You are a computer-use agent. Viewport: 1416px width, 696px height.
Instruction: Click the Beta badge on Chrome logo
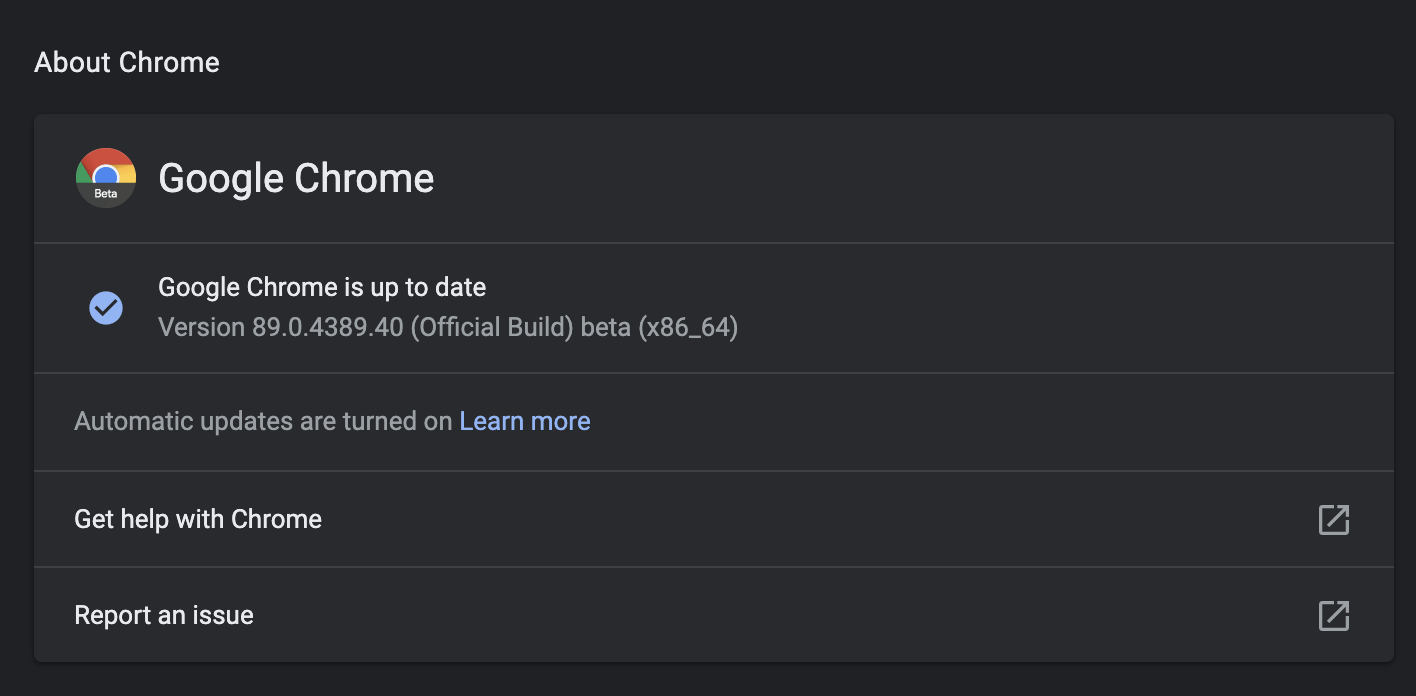coord(106,194)
